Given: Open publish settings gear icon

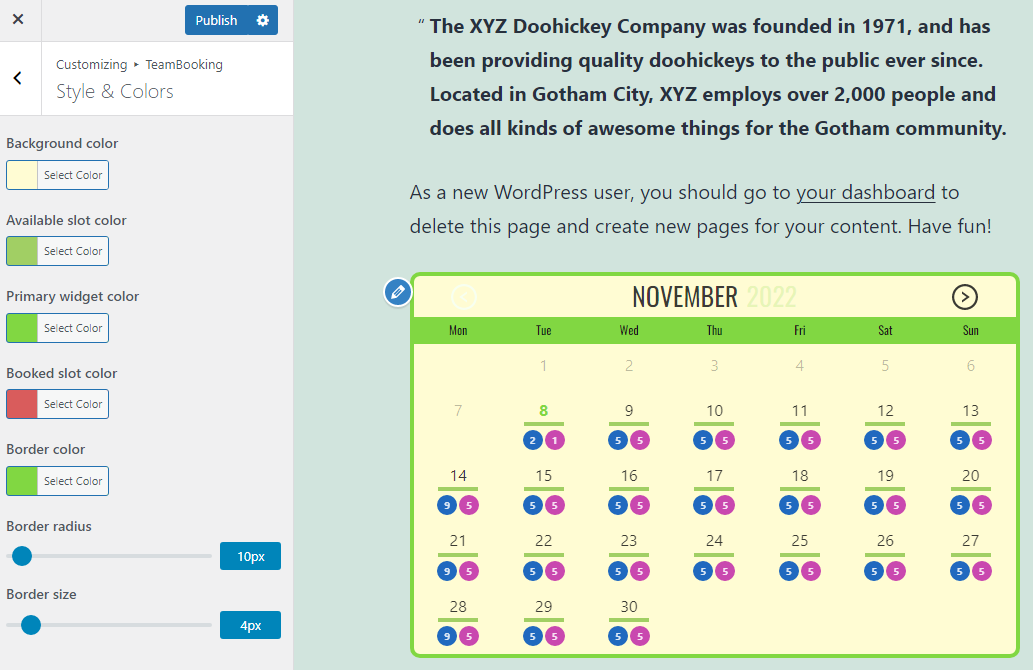Looking at the screenshot, I should click(263, 20).
